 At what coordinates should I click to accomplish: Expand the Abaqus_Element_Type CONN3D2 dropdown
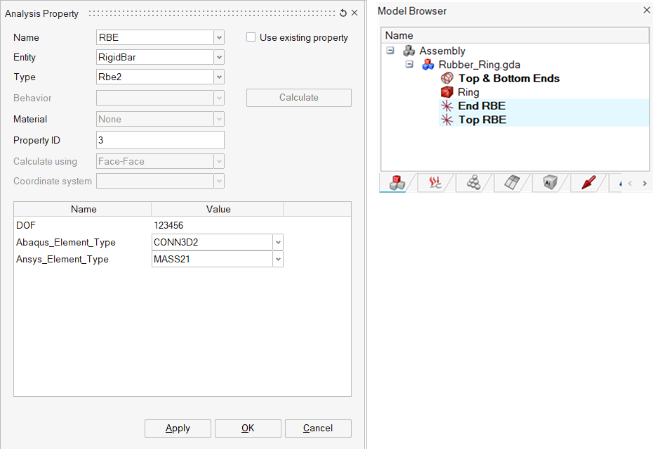tap(278, 242)
